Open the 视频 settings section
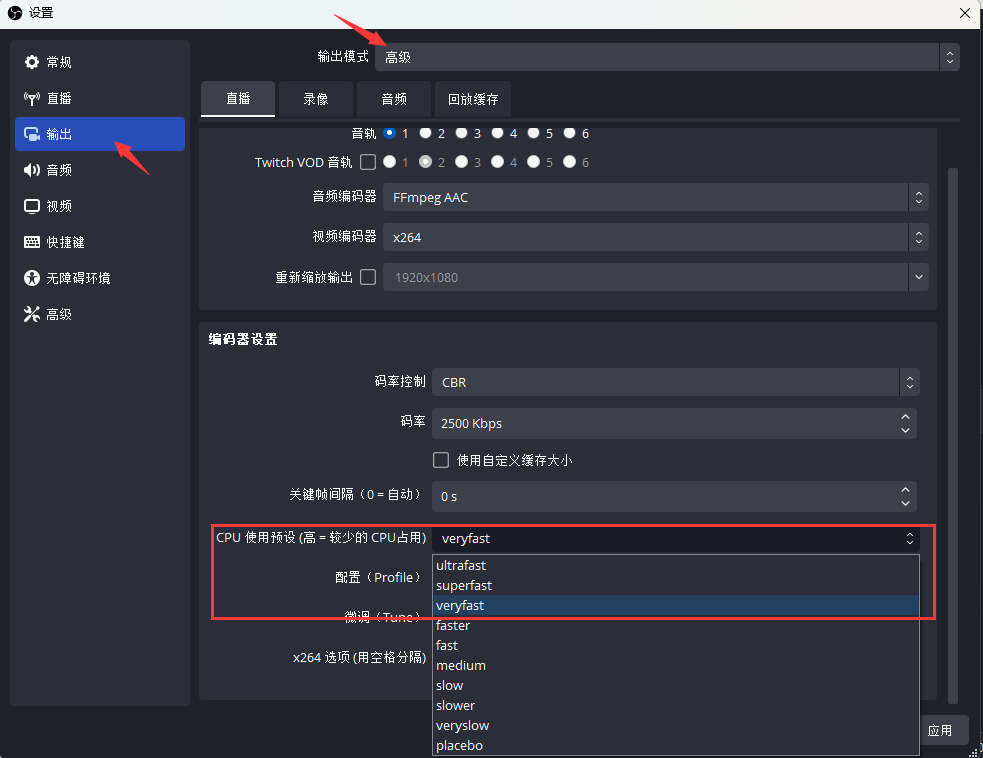This screenshot has width=983, height=758. (x=59, y=206)
